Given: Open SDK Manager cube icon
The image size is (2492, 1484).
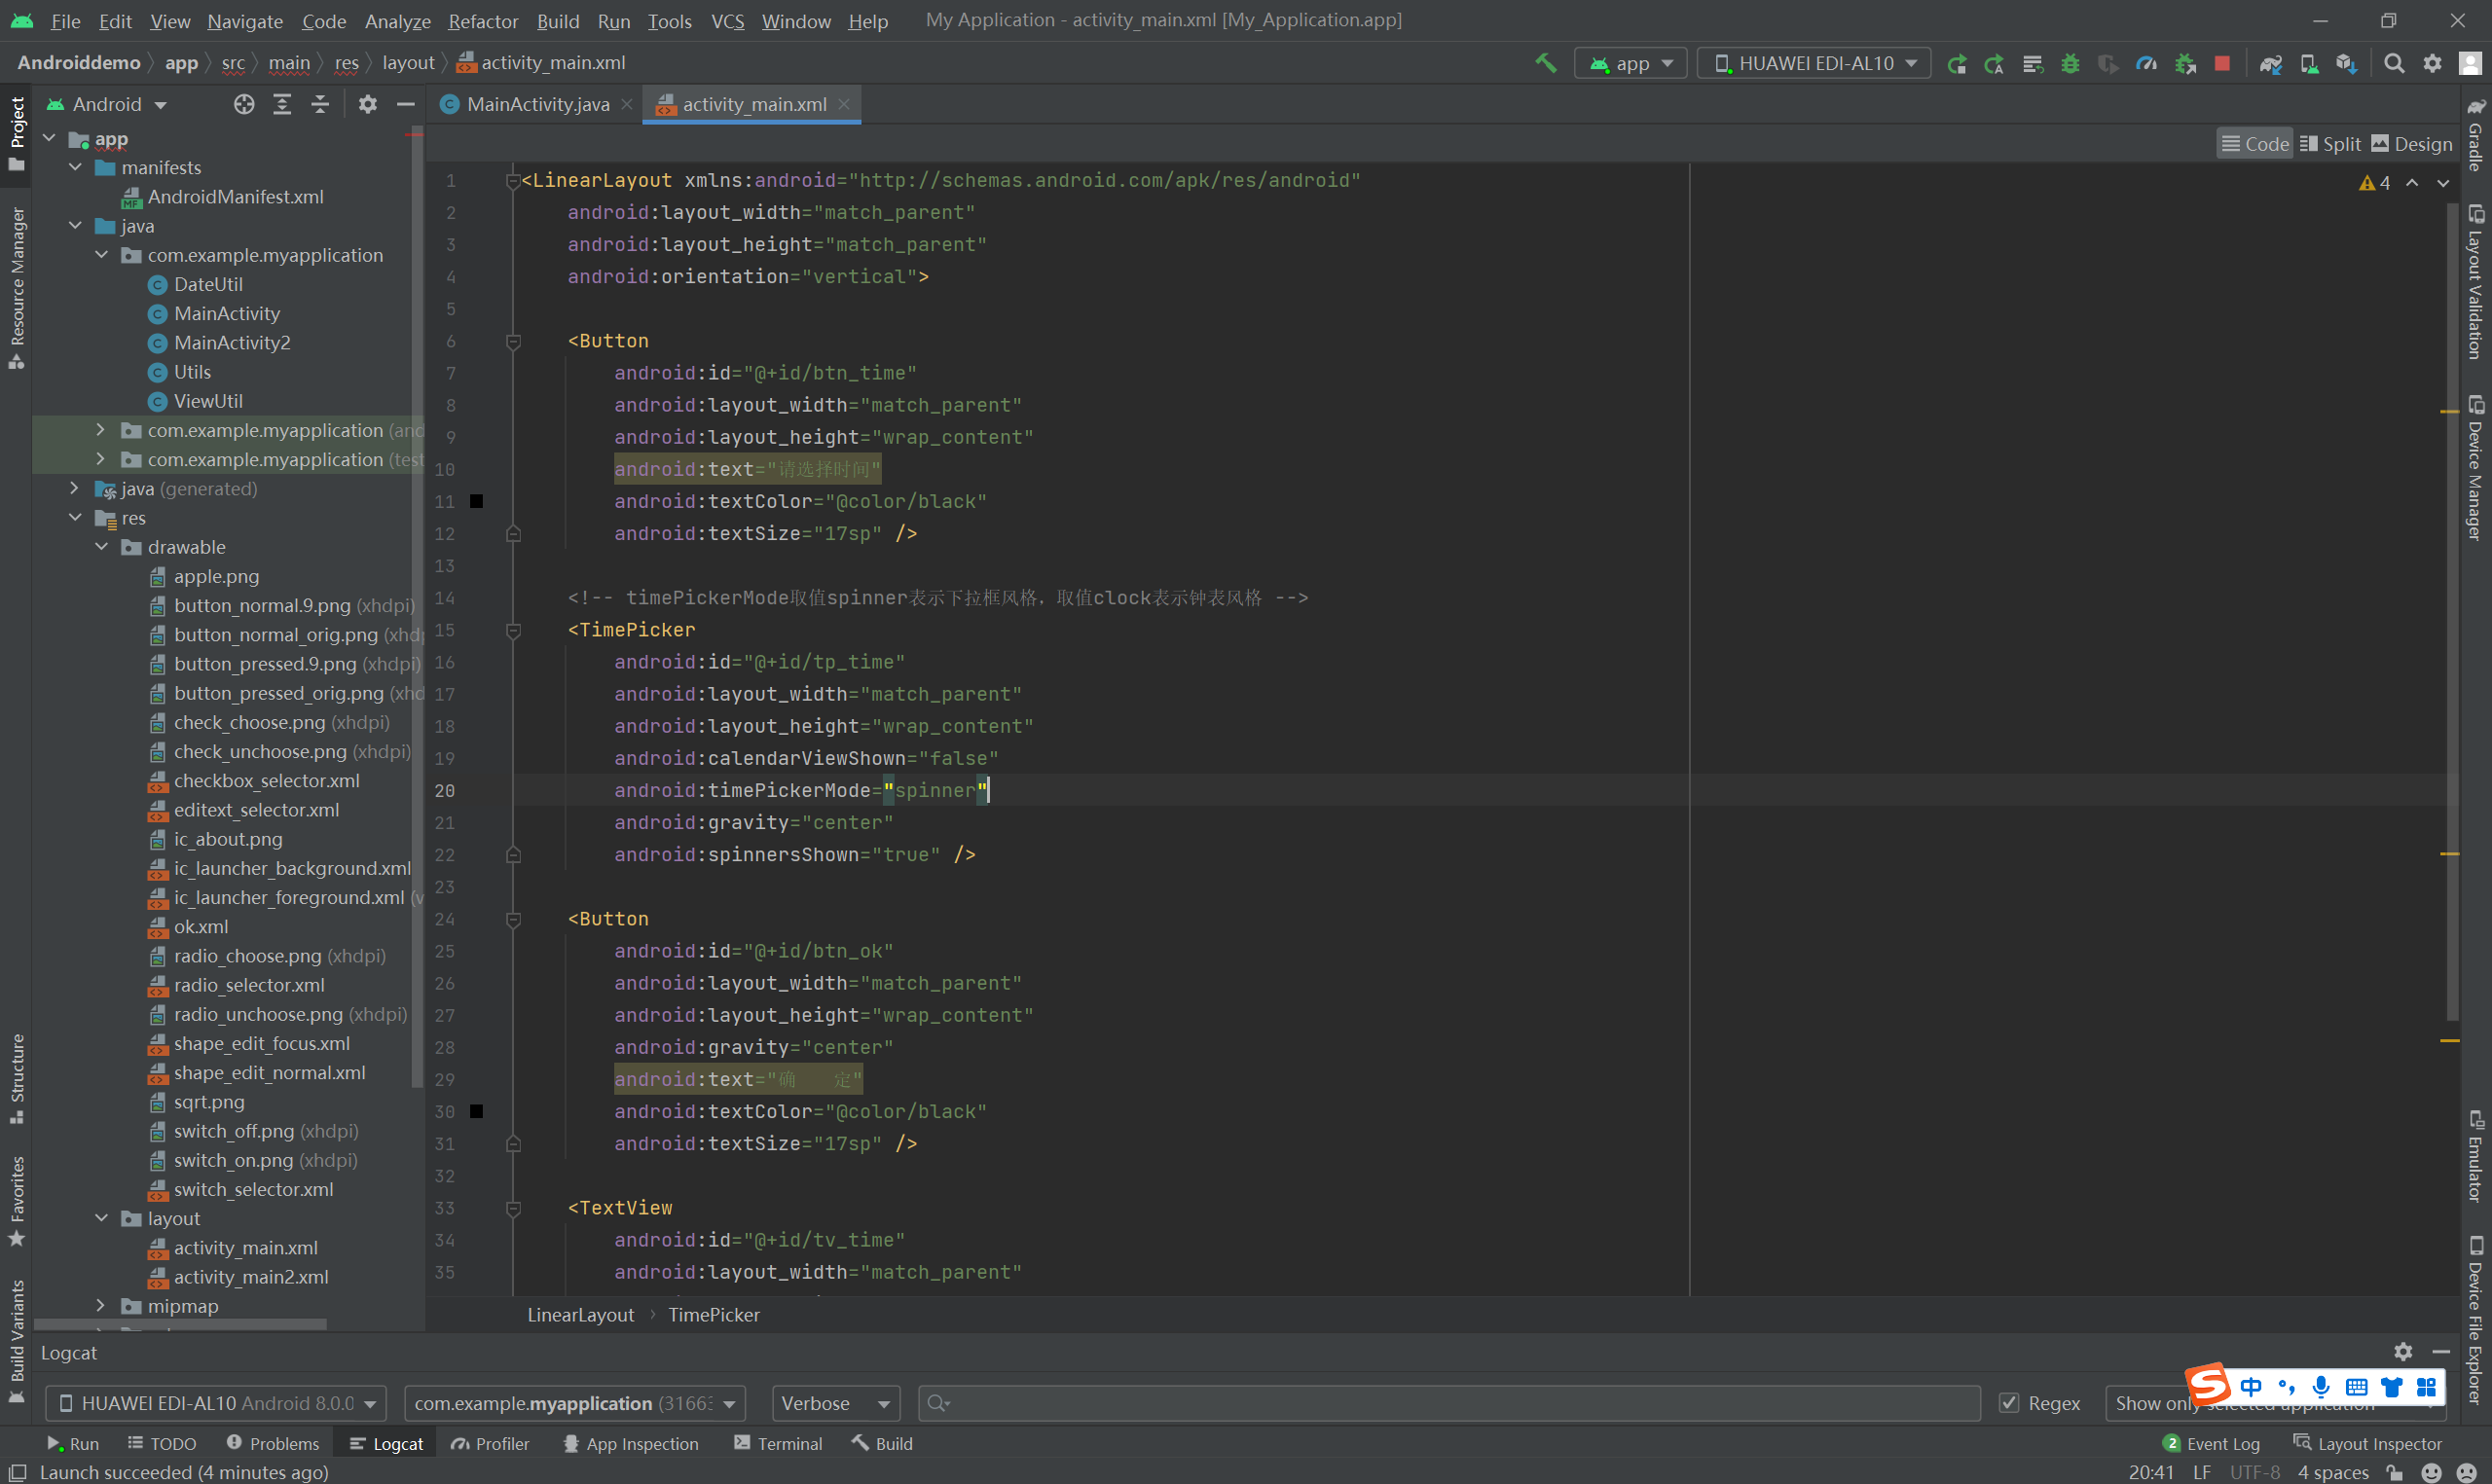Looking at the screenshot, I should pyautogui.click(x=2346, y=63).
